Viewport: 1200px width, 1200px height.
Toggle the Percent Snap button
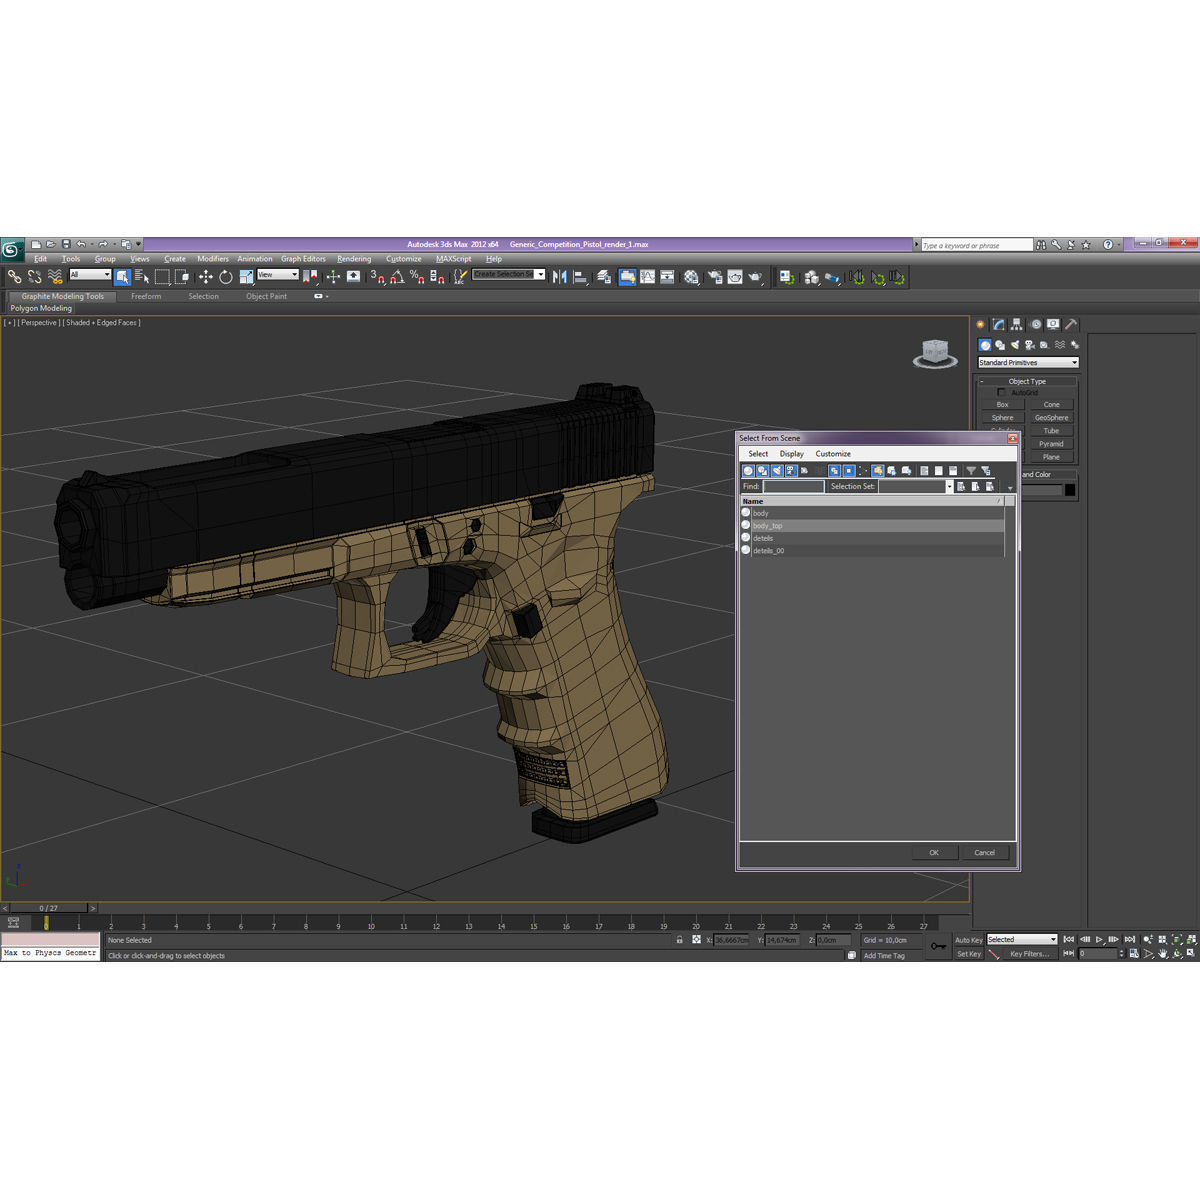pos(417,277)
